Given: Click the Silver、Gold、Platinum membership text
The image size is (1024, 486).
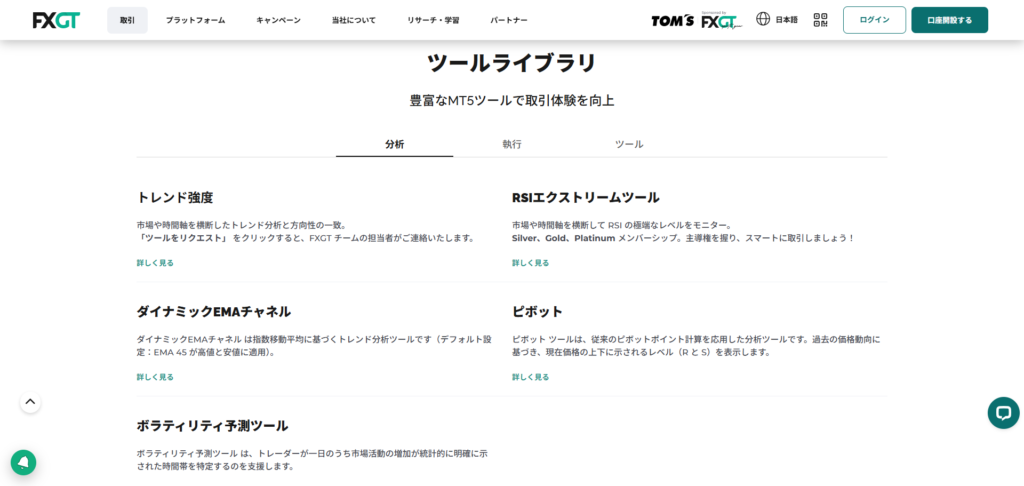Looking at the screenshot, I should pyautogui.click(x=564, y=238).
